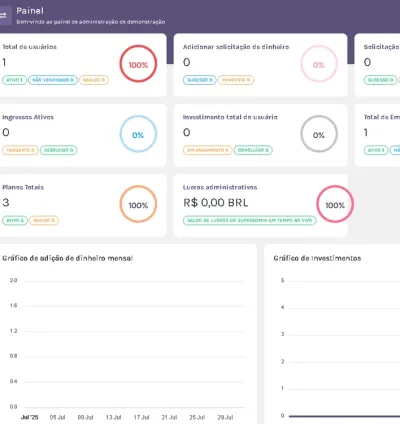Open Investimento total do usuário card title
Image resolution: width=400 pixels, height=424 pixels.
tap(230, 117)
